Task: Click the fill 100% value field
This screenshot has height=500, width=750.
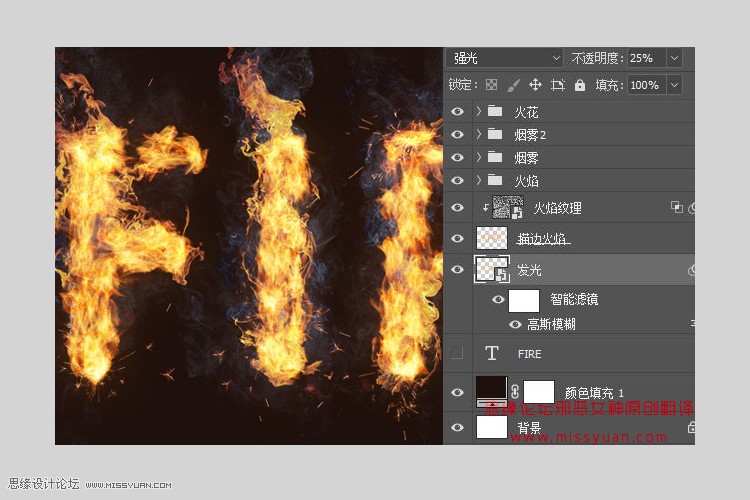Action: (x=647, y=85)
